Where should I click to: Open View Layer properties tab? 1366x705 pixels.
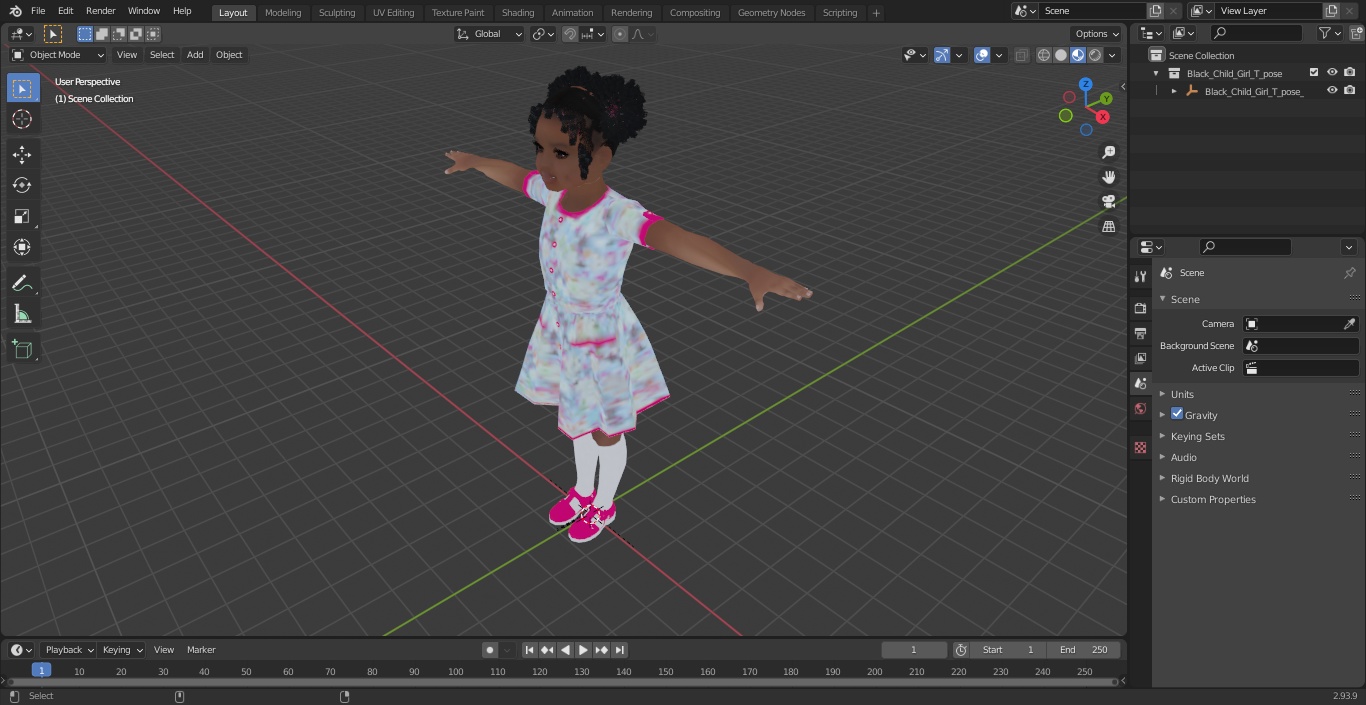point(1140,358)
